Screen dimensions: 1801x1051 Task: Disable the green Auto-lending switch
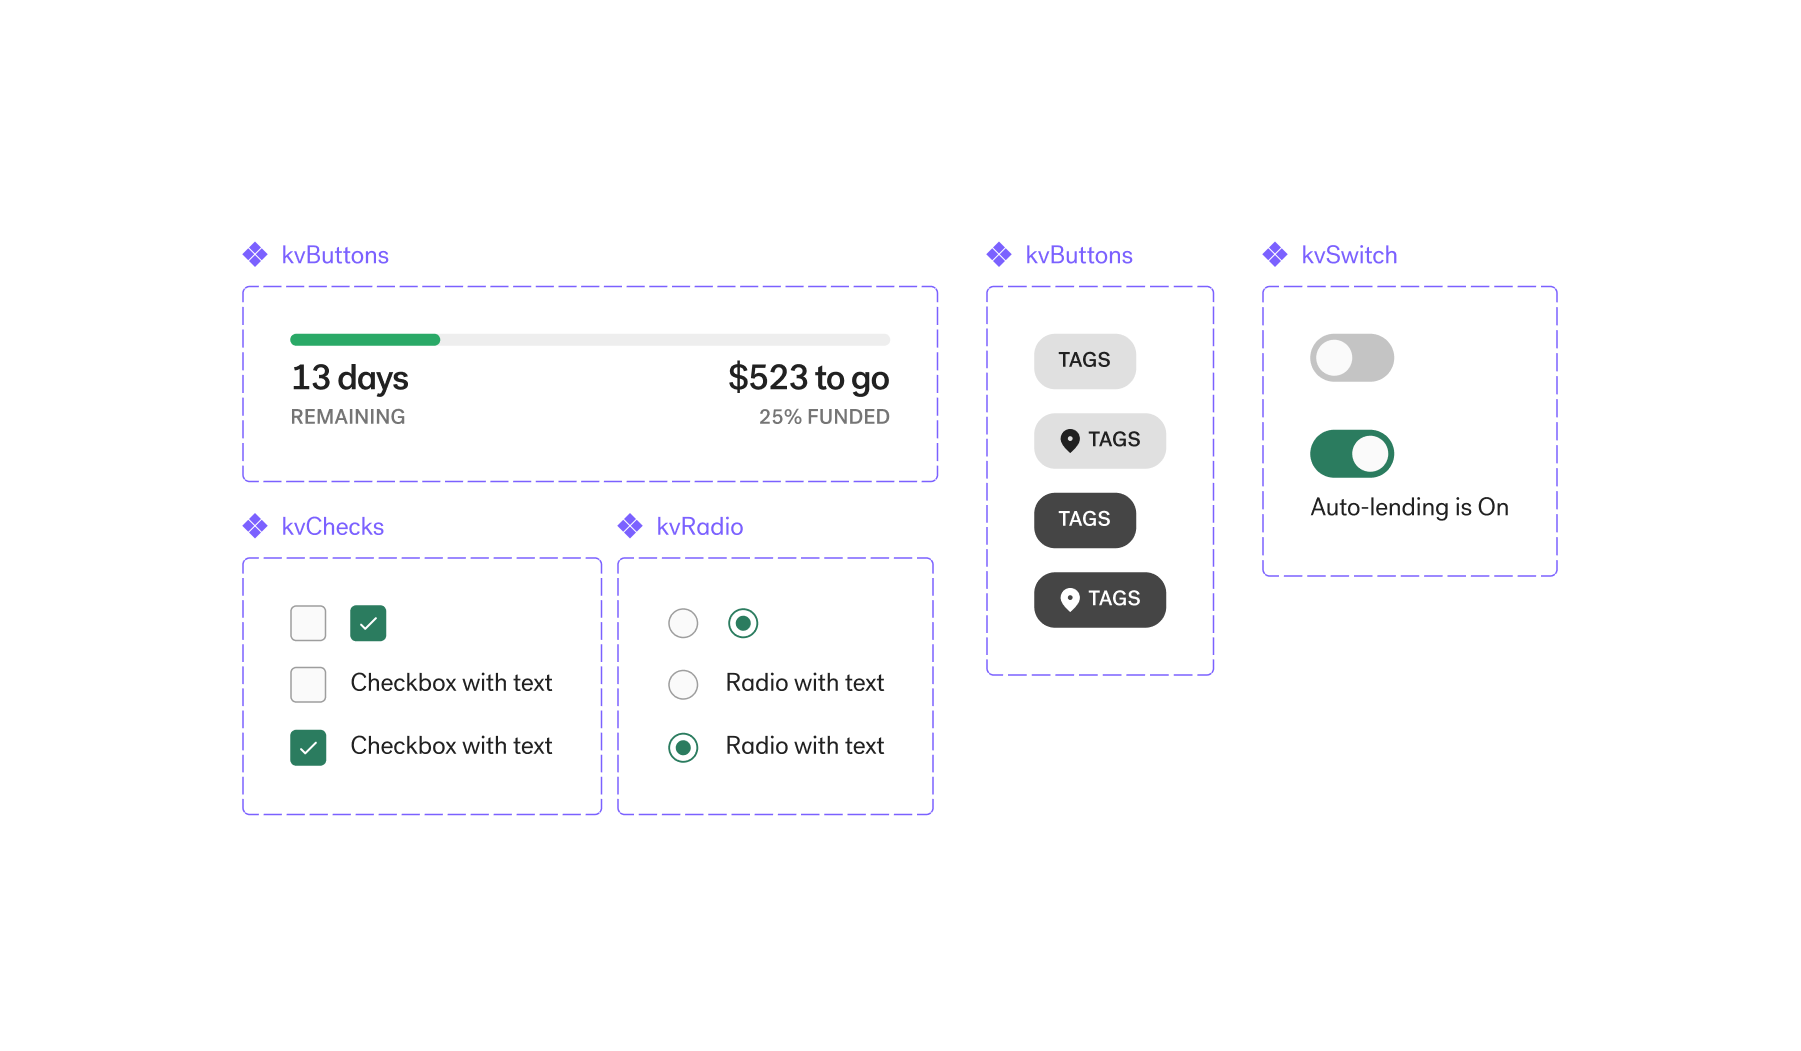tap(1352, 454)
